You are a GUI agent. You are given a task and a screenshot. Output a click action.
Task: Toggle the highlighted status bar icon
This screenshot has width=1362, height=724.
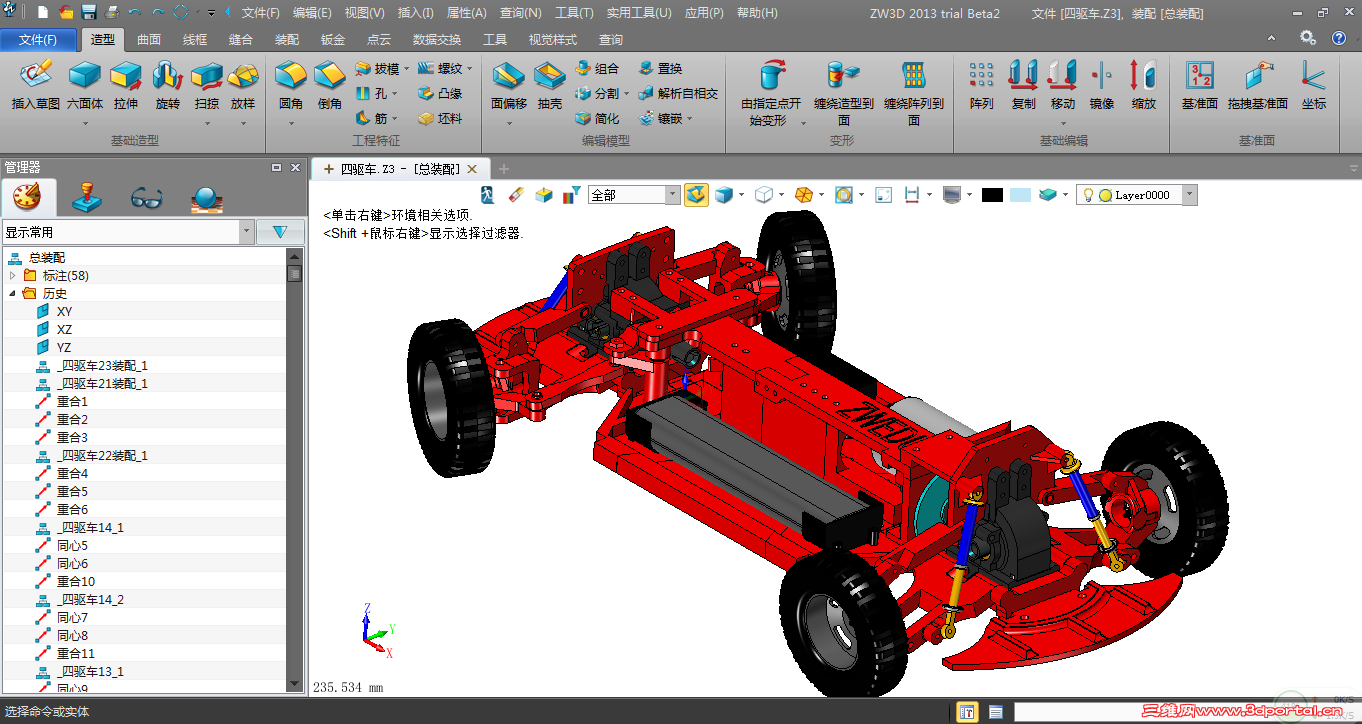967,712
